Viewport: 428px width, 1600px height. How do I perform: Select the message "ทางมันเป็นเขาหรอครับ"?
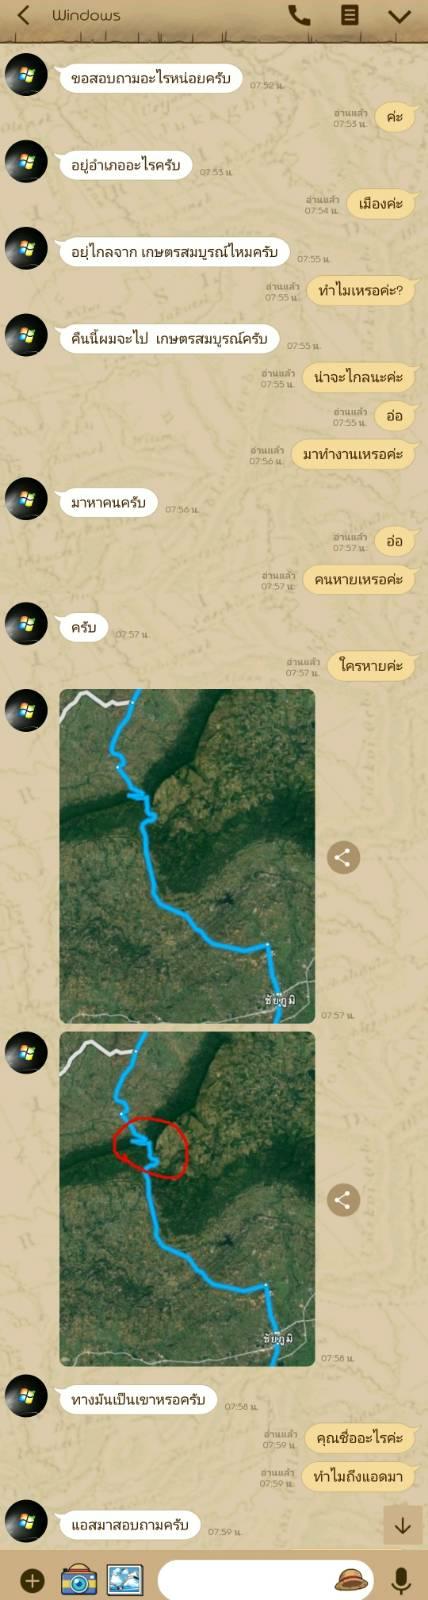pos(138,1399)
